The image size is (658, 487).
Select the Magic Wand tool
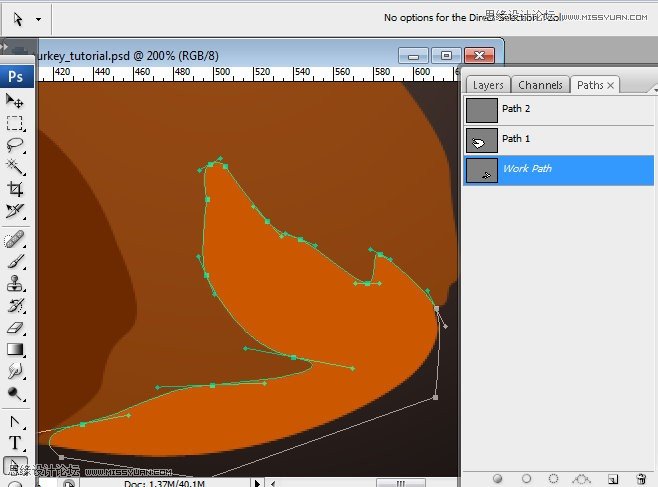click(x=15, y=167)
